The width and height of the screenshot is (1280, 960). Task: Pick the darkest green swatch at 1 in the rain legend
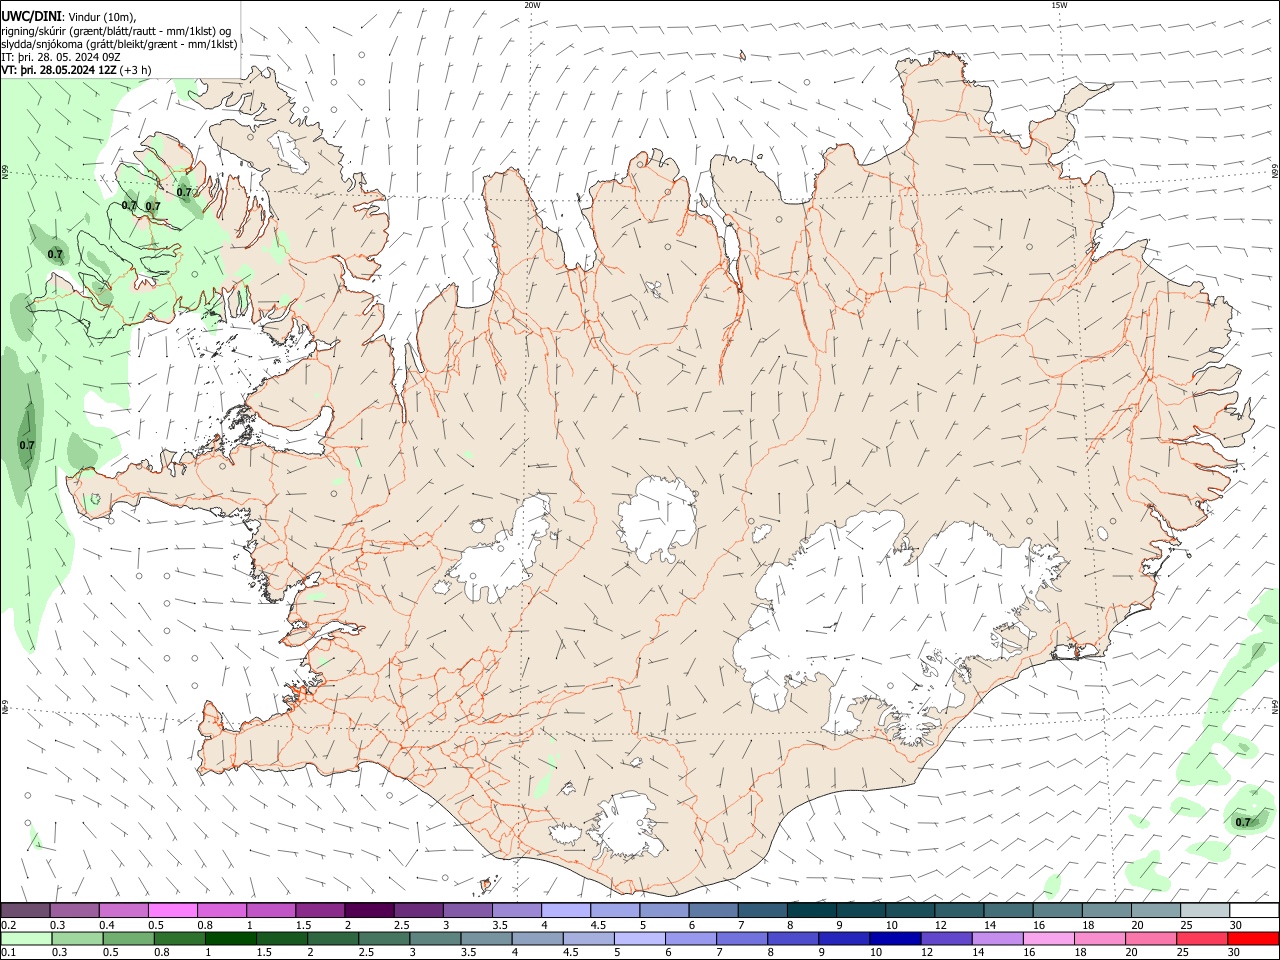[230, 938]
